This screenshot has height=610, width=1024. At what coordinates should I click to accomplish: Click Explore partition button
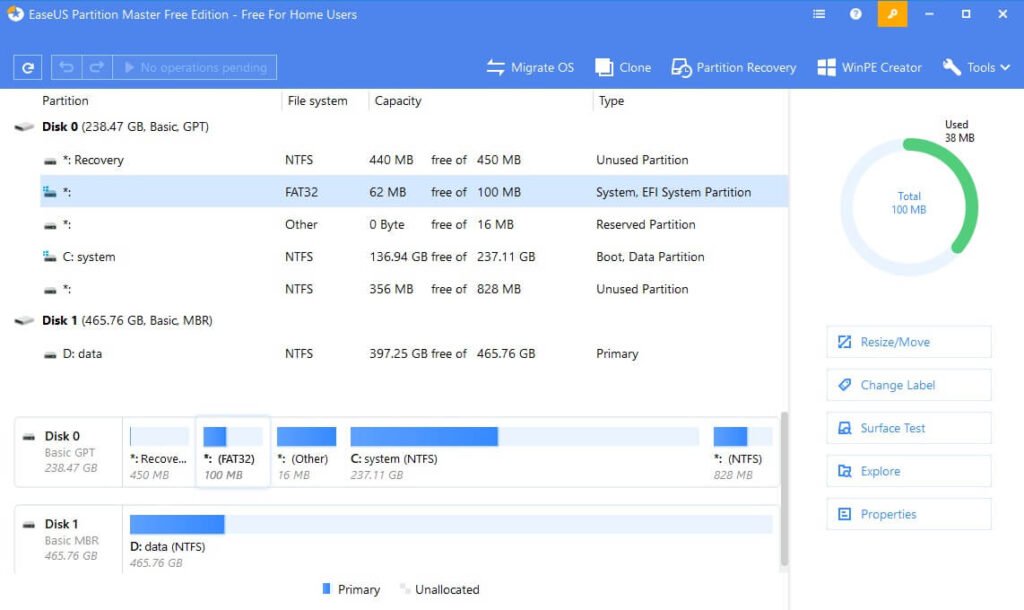(x=908, y=471)
